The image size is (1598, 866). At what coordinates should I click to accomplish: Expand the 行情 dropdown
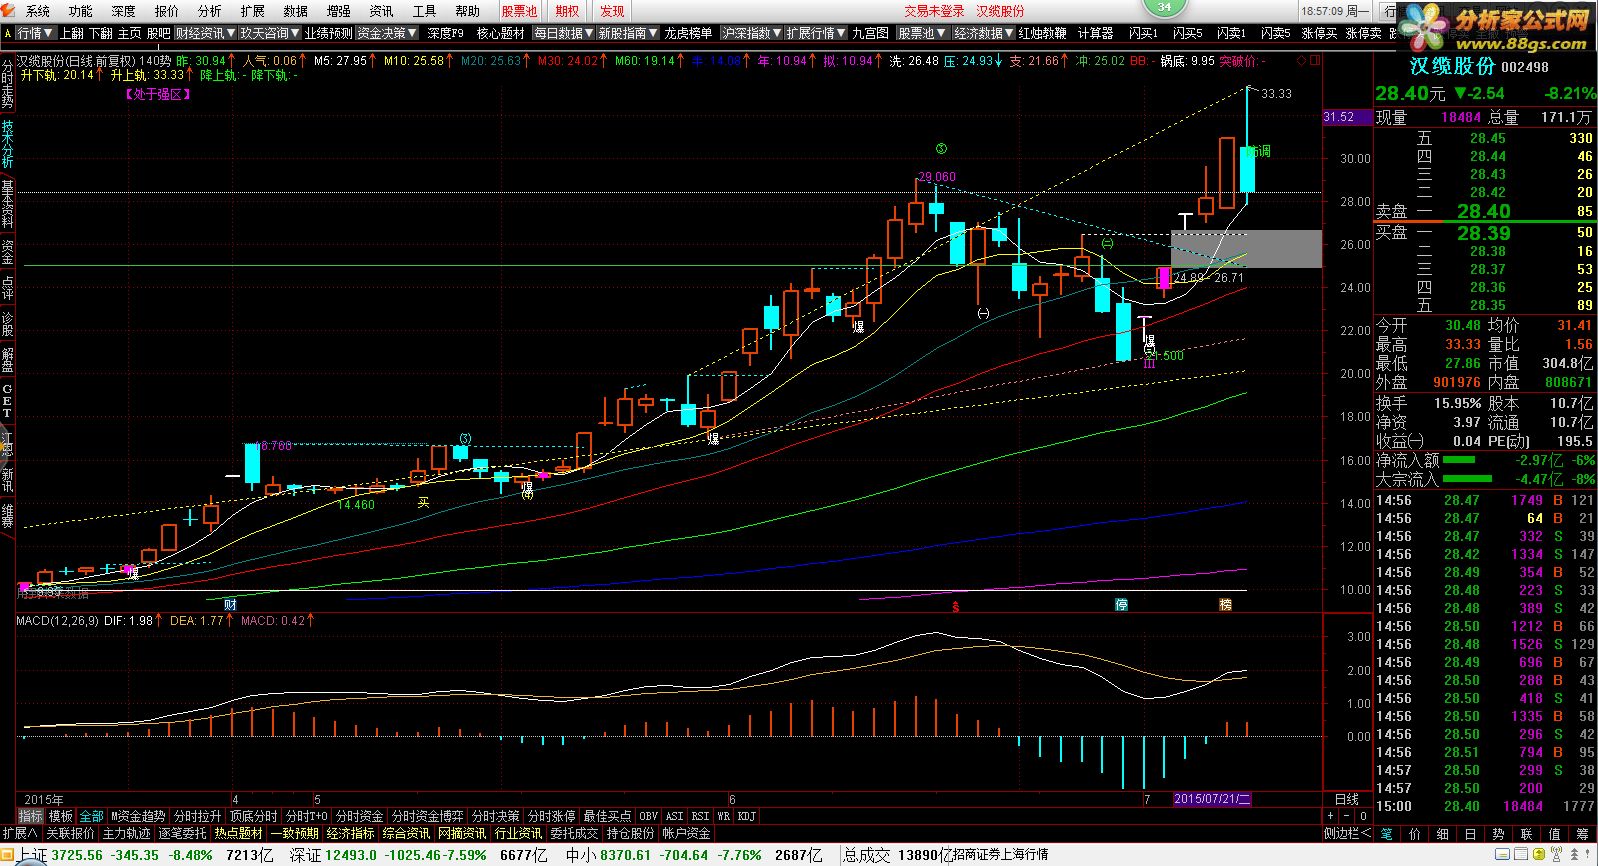point(35,33)
